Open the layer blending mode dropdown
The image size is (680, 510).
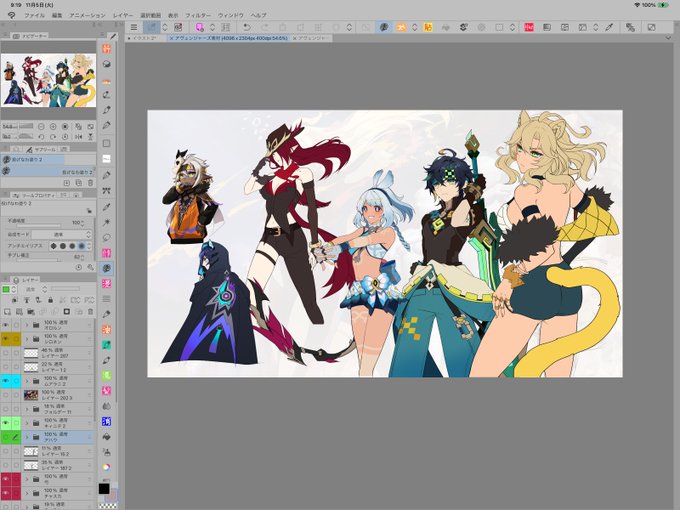click(34, 289)
